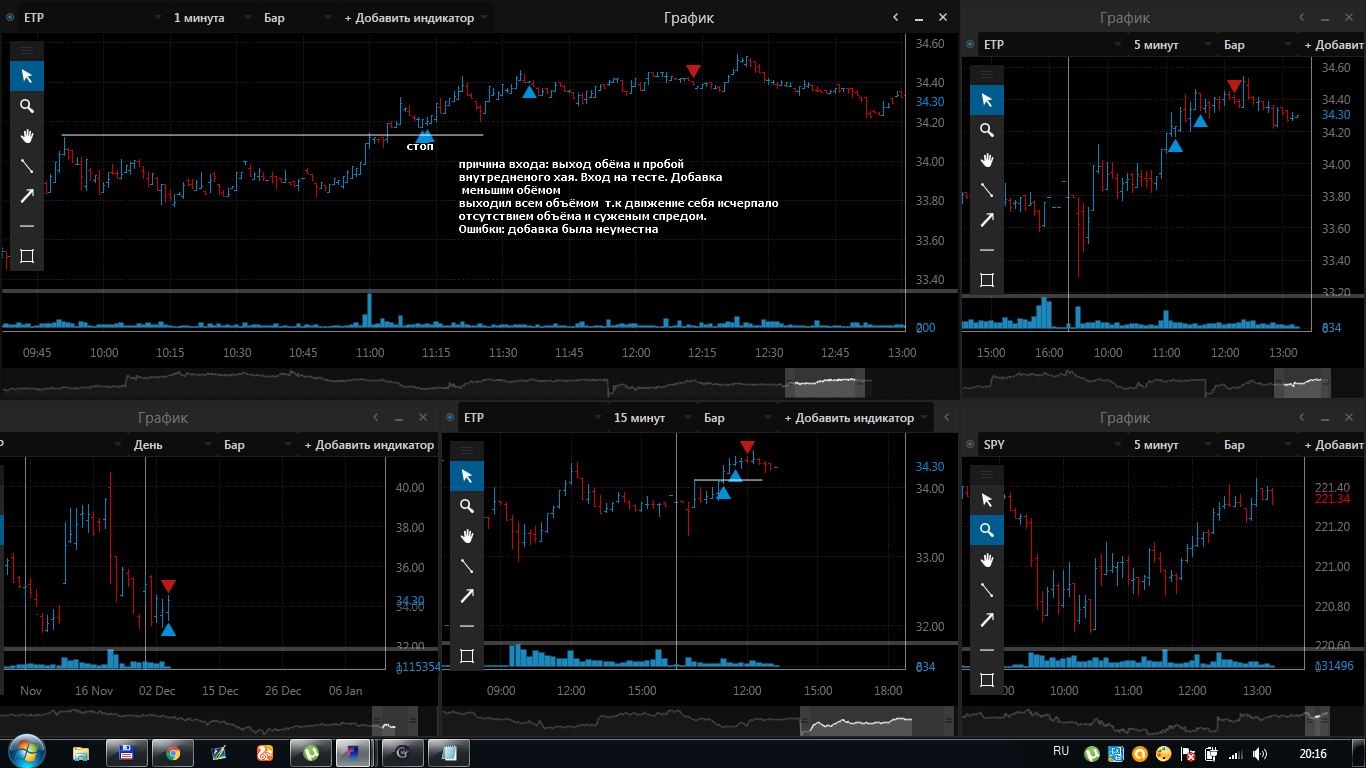Viewport: 1366px width, 768px height.
Task: Click the volume icon in system tray
Action: pyautogui.click(x=1259, y=754)
